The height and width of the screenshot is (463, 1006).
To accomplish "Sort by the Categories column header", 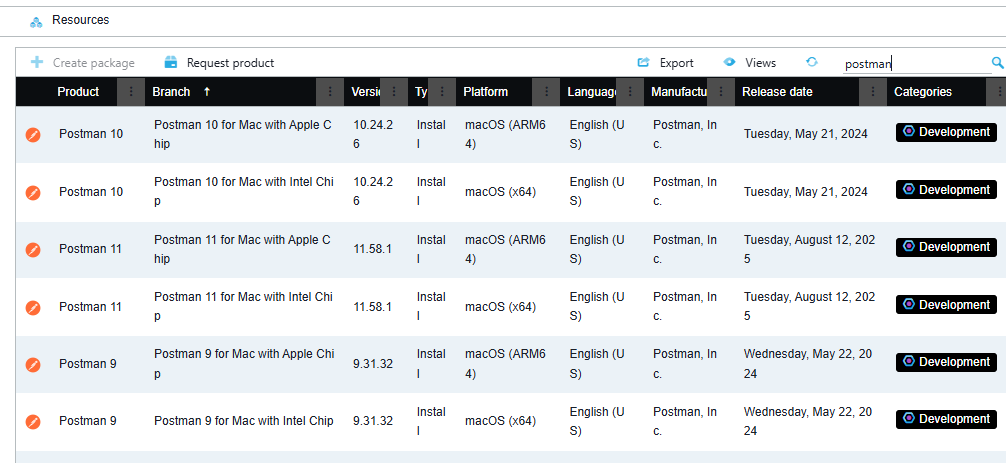I will point(922,92).
